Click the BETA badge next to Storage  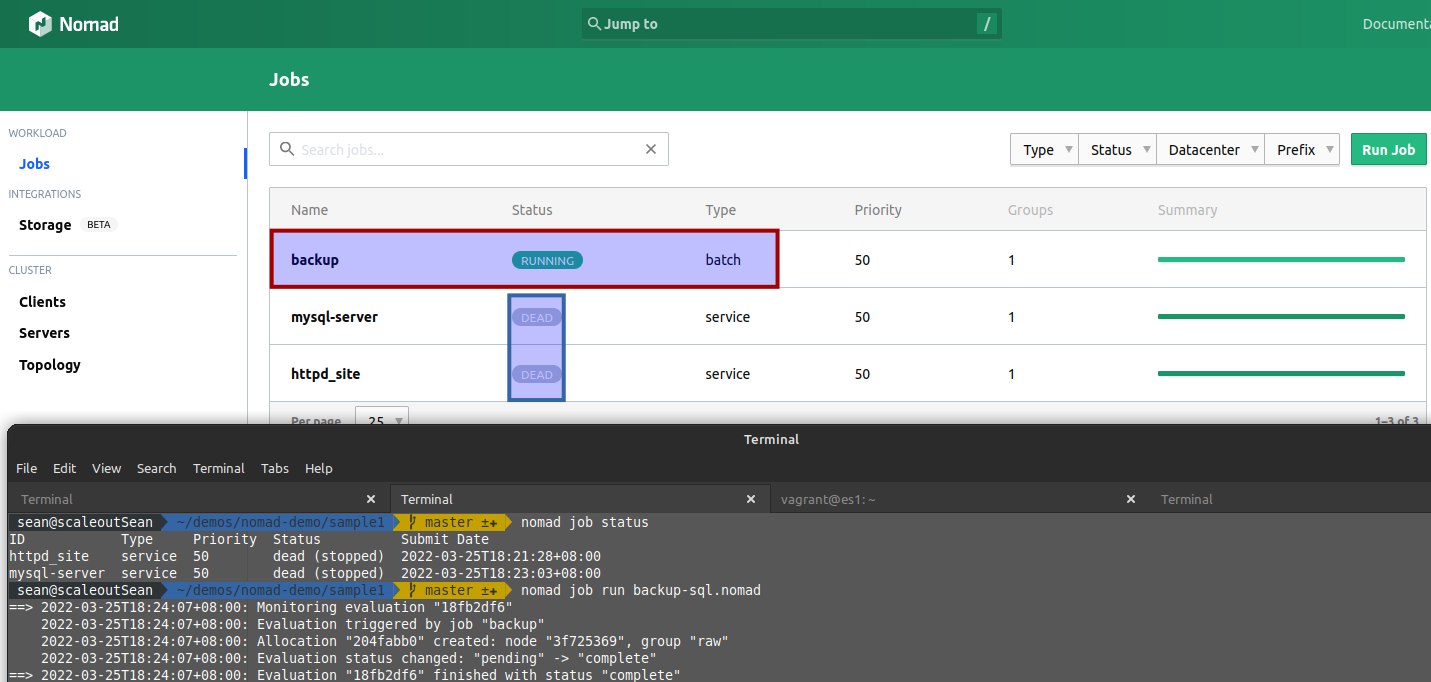99,225
